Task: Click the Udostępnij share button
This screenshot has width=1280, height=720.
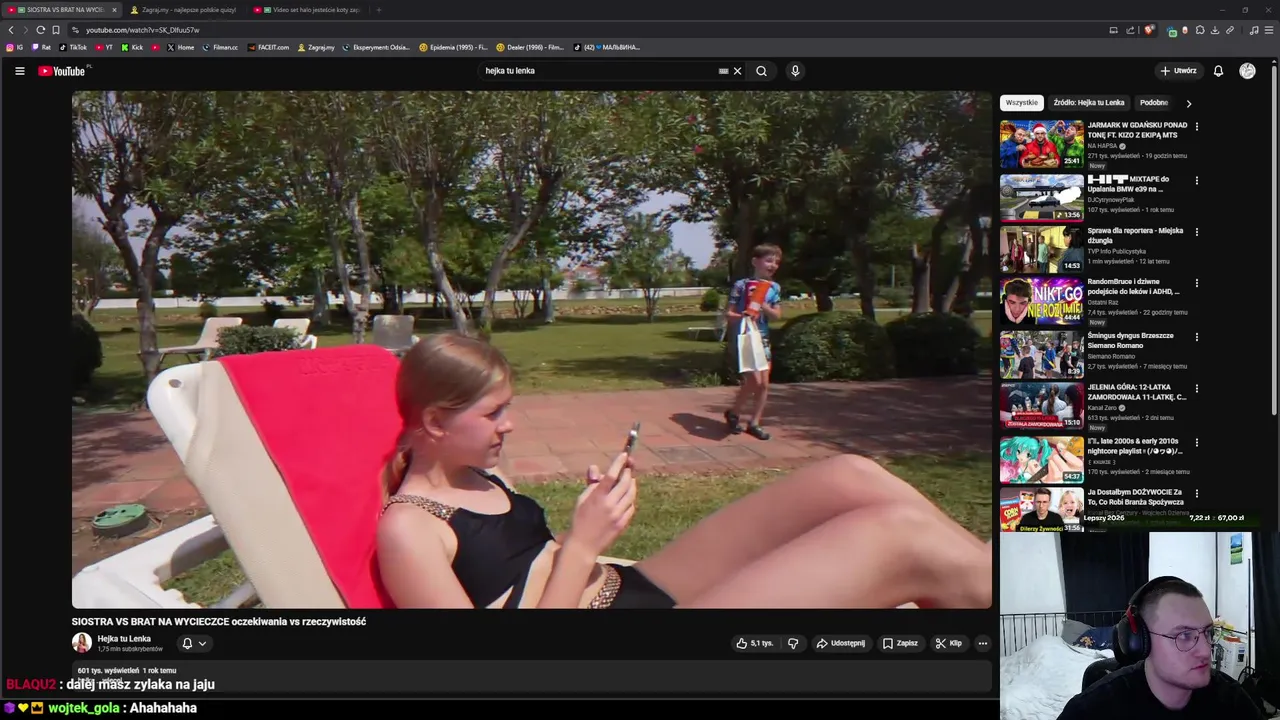Action: tap(841, 643)
